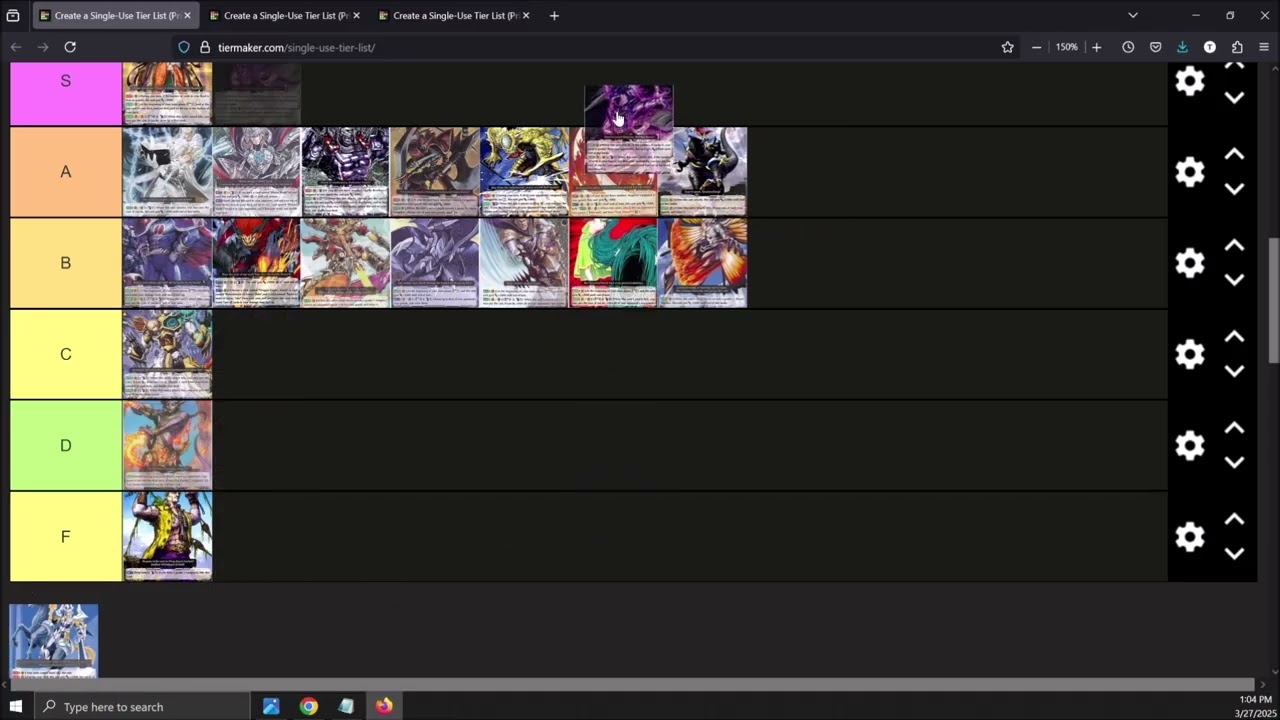1280x720 pixels.
Task: Close the second tiermaker tab
Action: 356,15
